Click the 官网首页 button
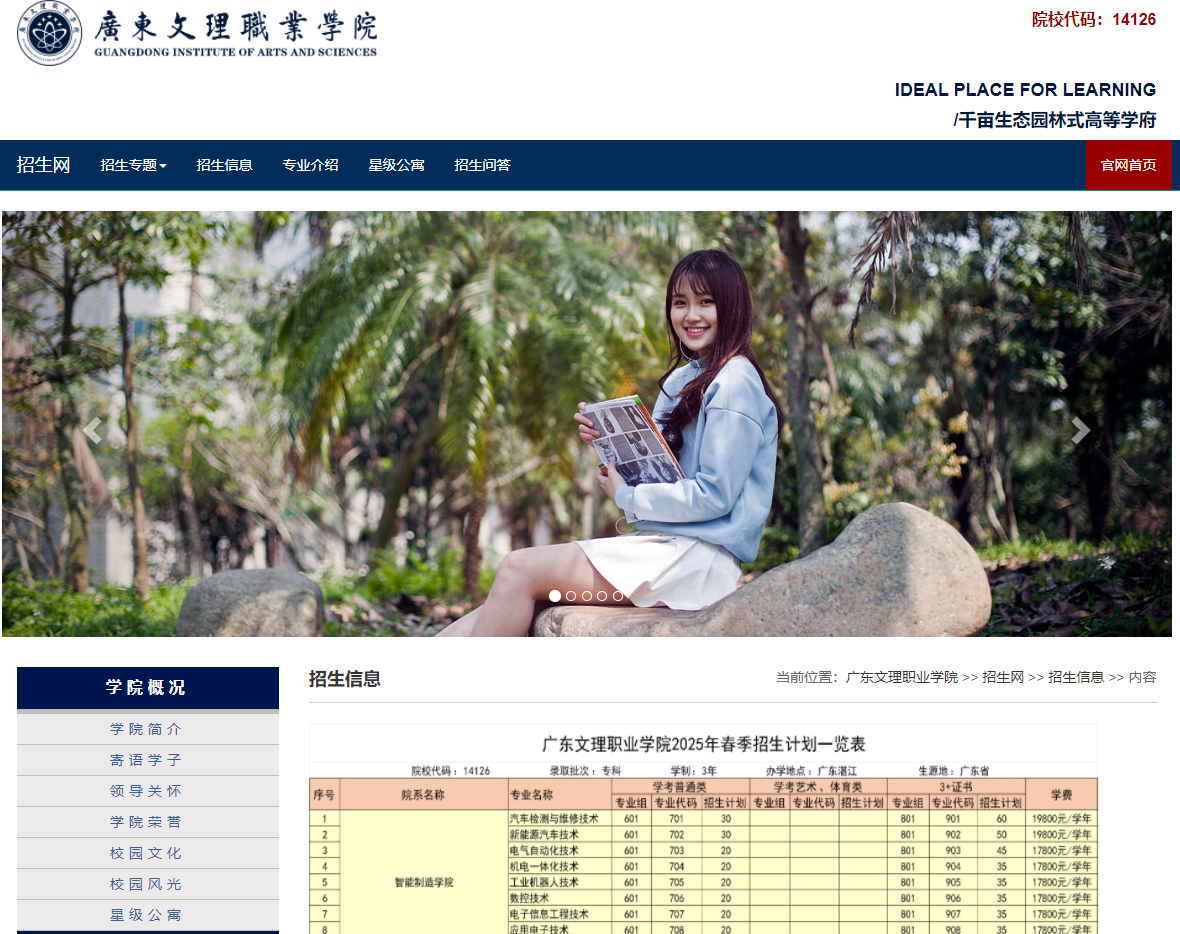 [x=1128, y=164]
